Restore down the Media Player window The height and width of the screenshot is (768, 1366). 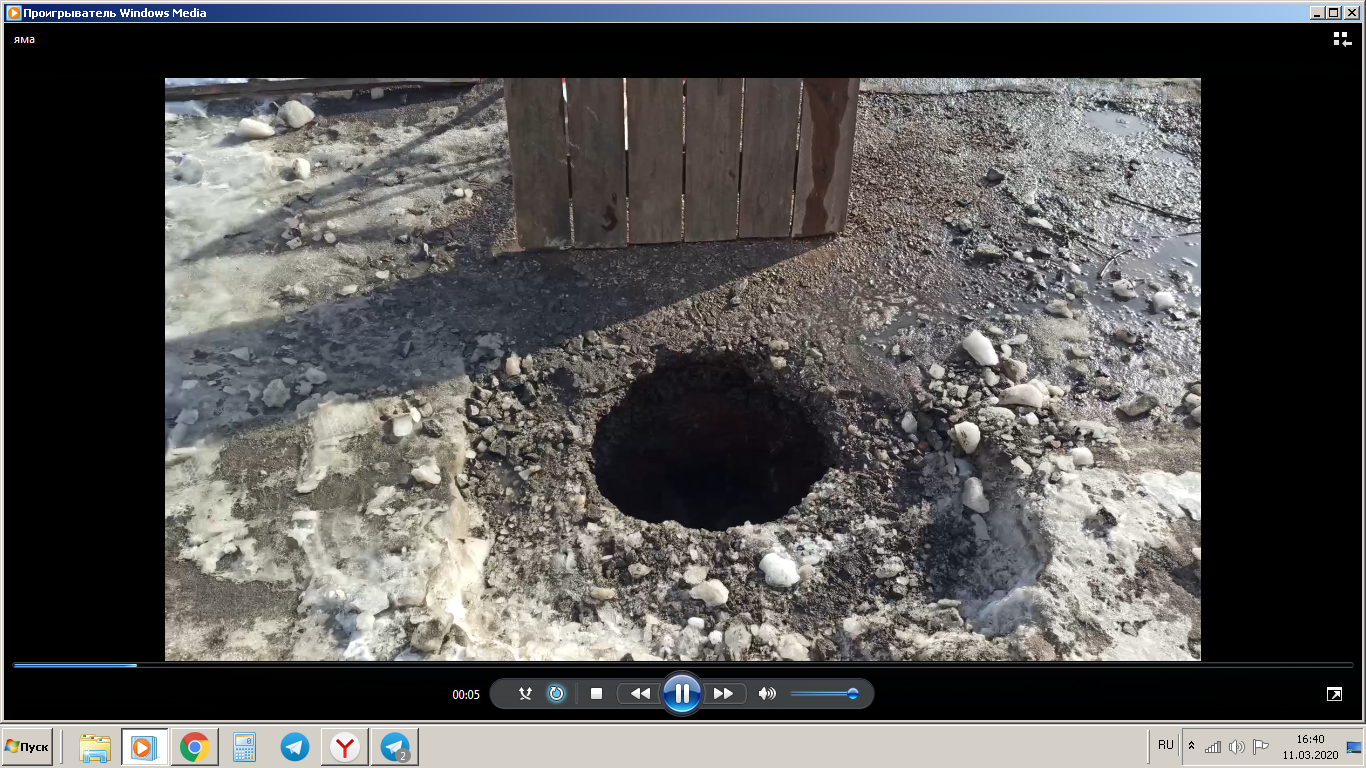pos(1333,12)
